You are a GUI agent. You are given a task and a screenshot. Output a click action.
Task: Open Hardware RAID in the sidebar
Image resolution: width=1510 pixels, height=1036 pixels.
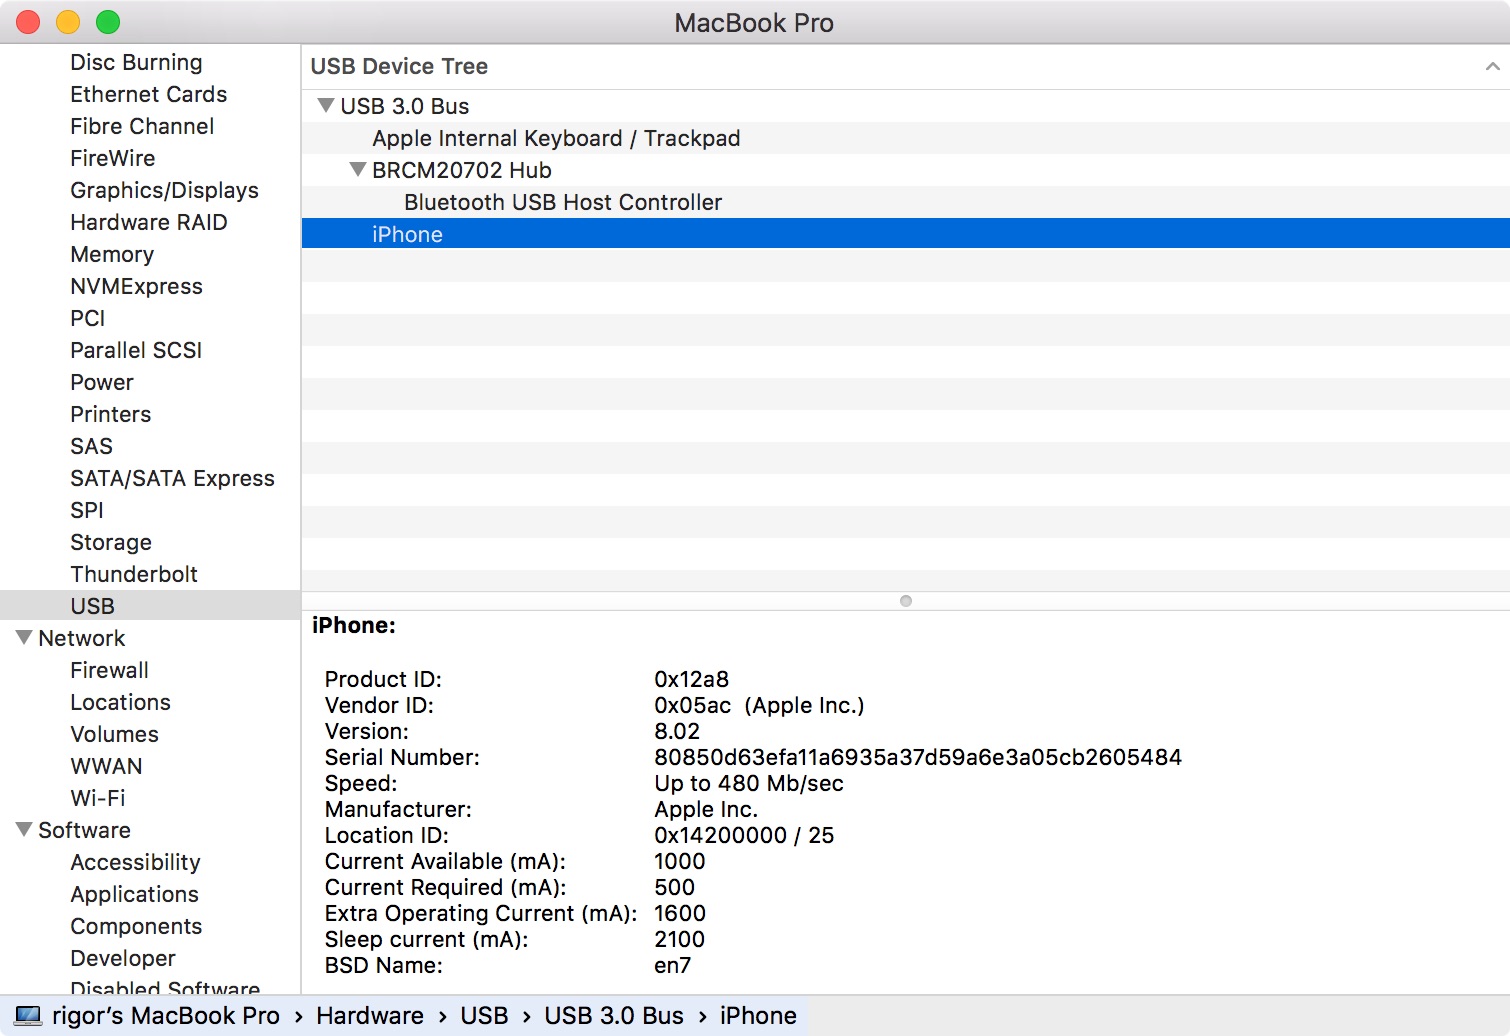tap(149, 222)
